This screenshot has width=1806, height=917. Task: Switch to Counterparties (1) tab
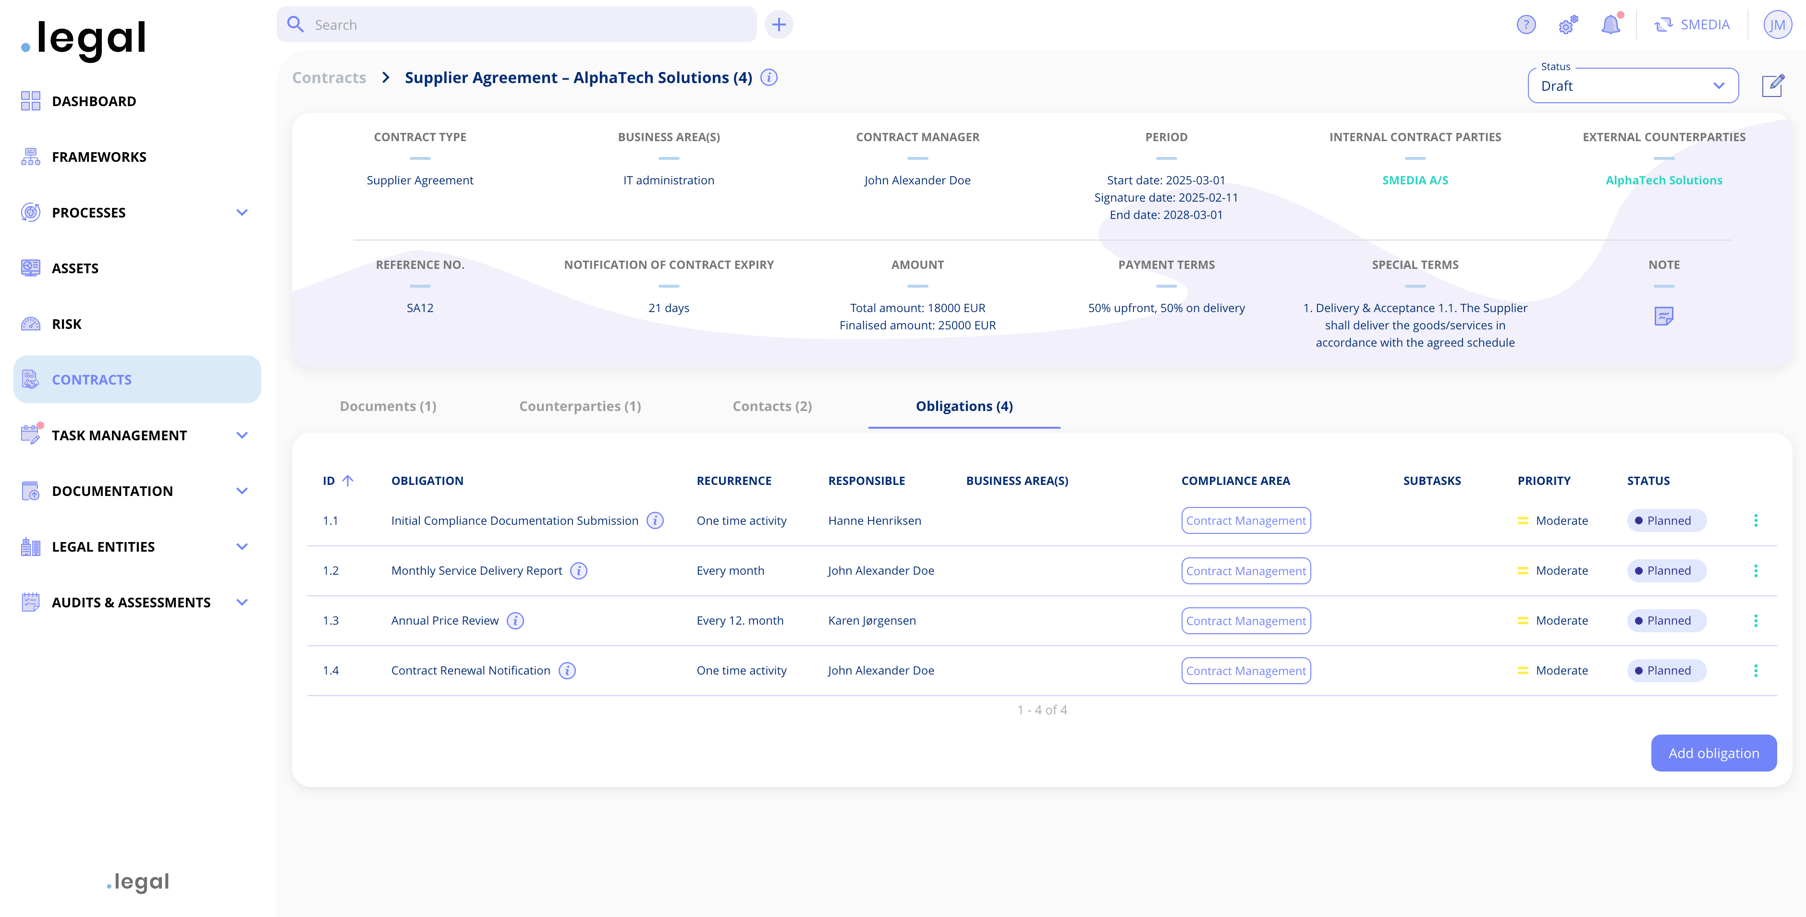pyautogui.click(x=580, y=406)
